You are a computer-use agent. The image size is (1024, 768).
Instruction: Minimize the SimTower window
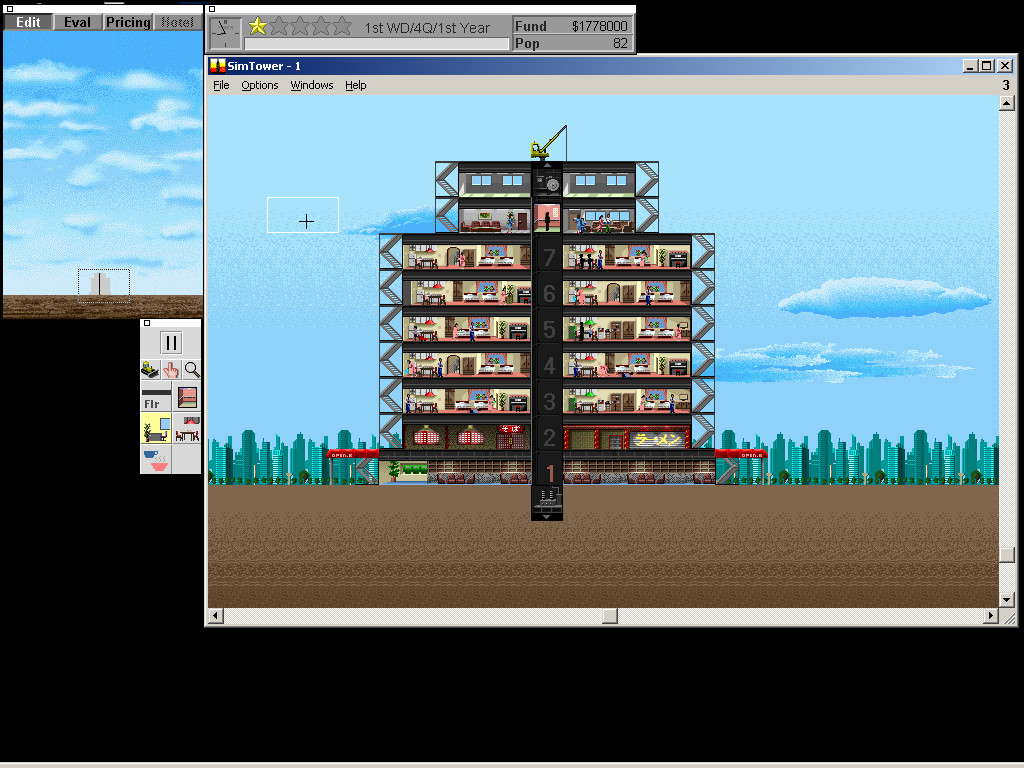(970, 66)
